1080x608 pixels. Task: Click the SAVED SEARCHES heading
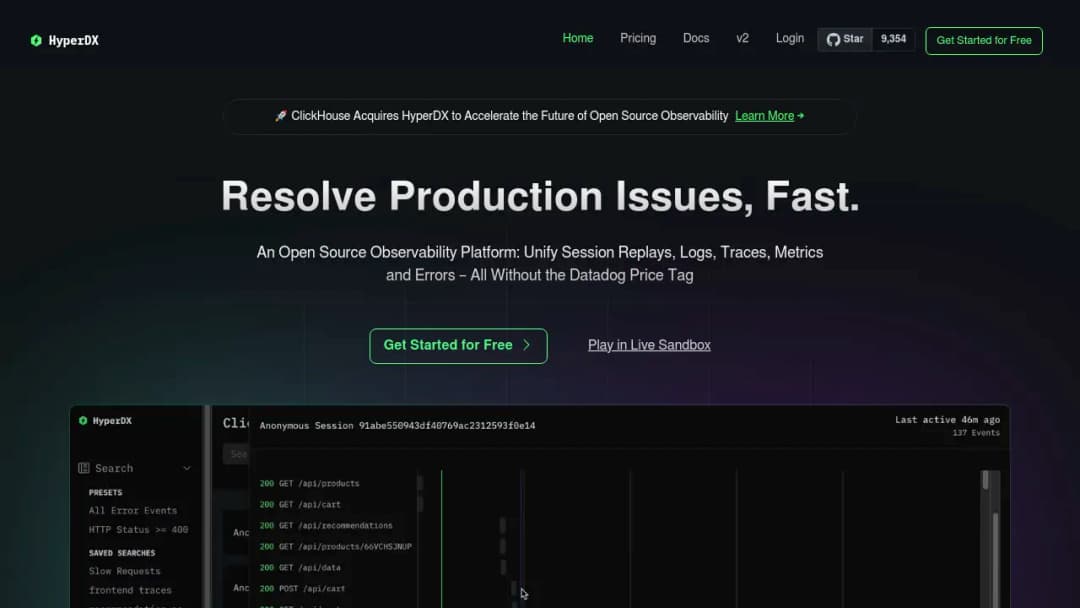[122, 553]
